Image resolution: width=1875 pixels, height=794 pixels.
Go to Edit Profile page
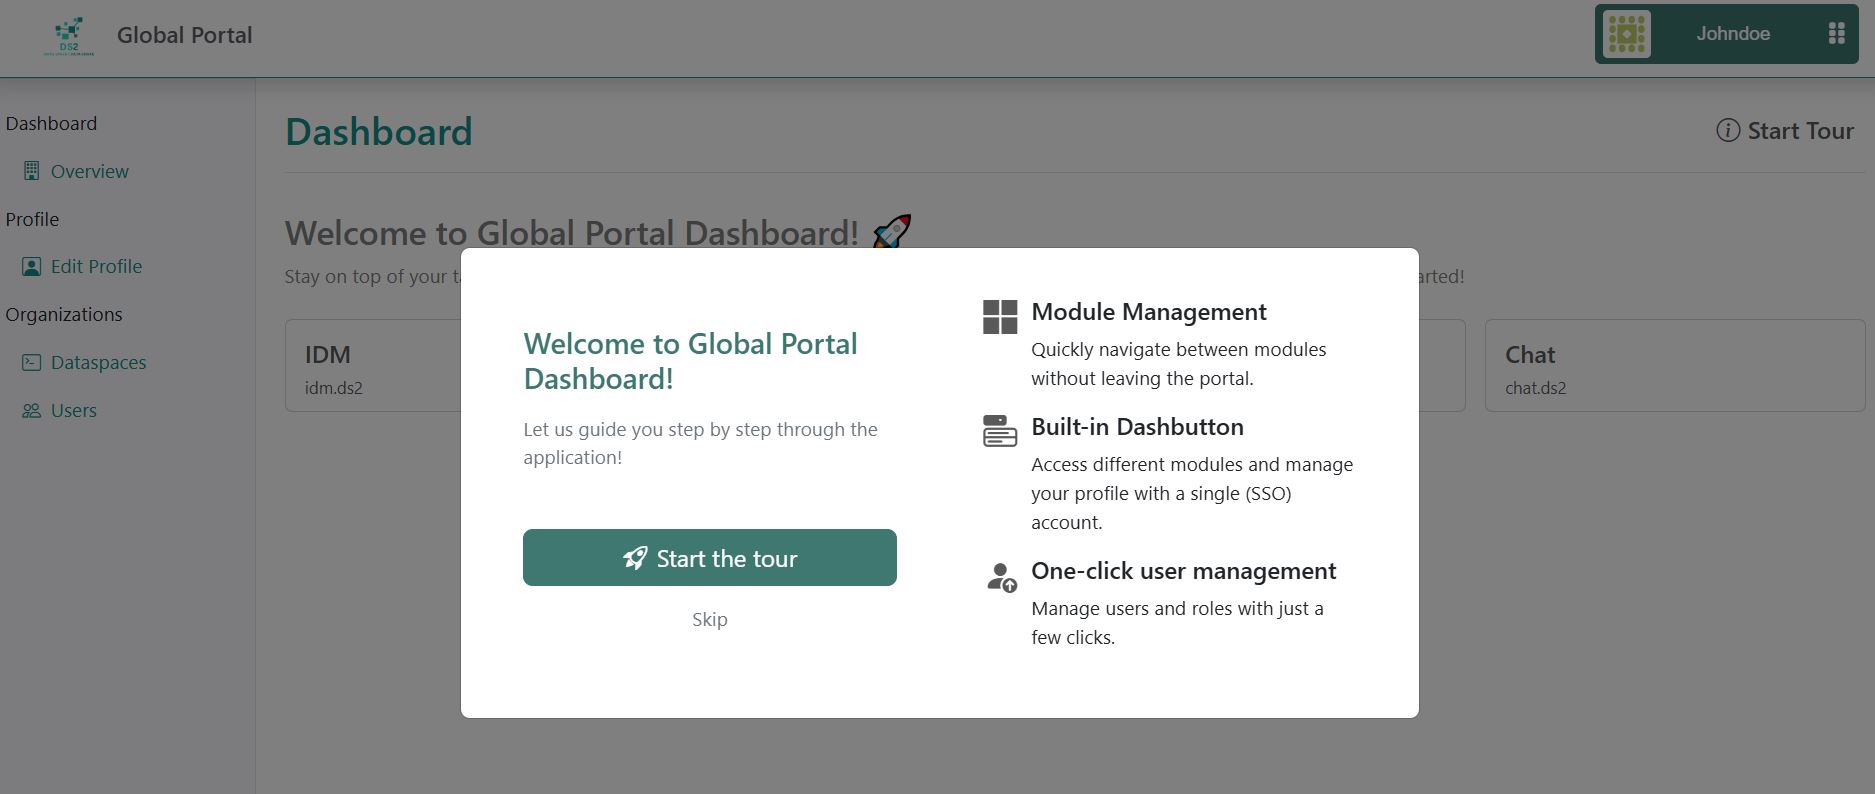pos(96,267)
